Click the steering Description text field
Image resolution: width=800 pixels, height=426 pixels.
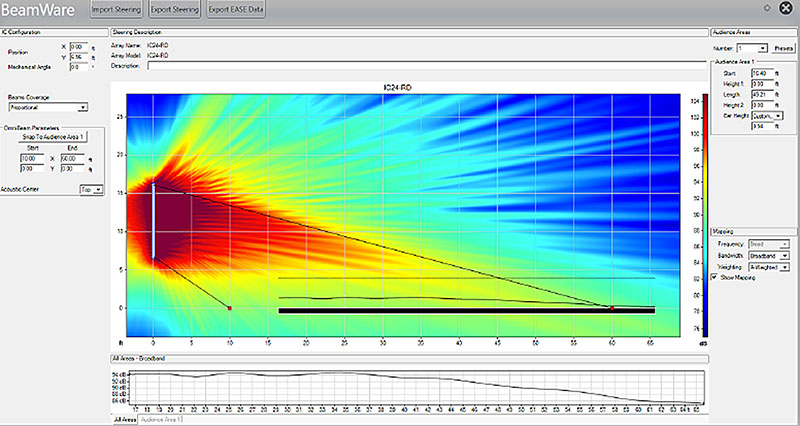click(428, 66)
